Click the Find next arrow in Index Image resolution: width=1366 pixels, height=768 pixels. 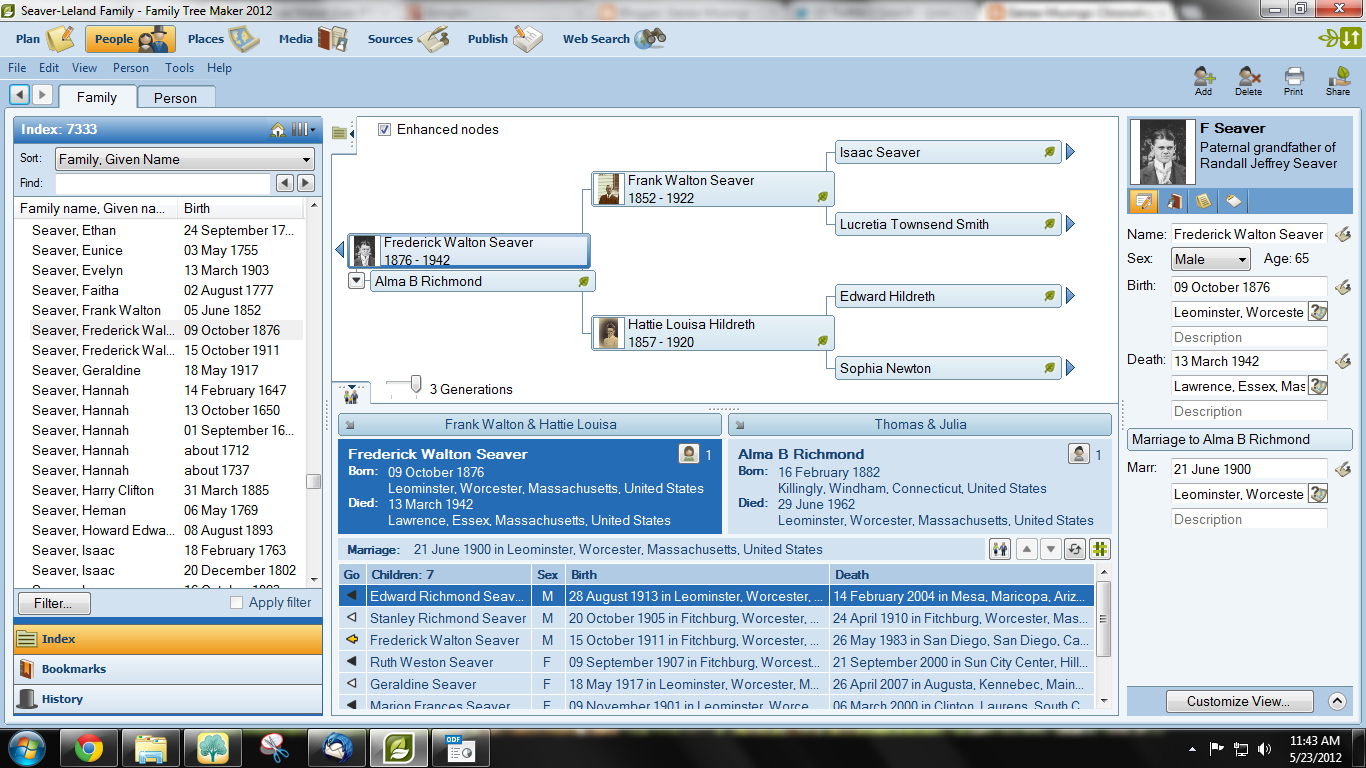click(306, 183)
